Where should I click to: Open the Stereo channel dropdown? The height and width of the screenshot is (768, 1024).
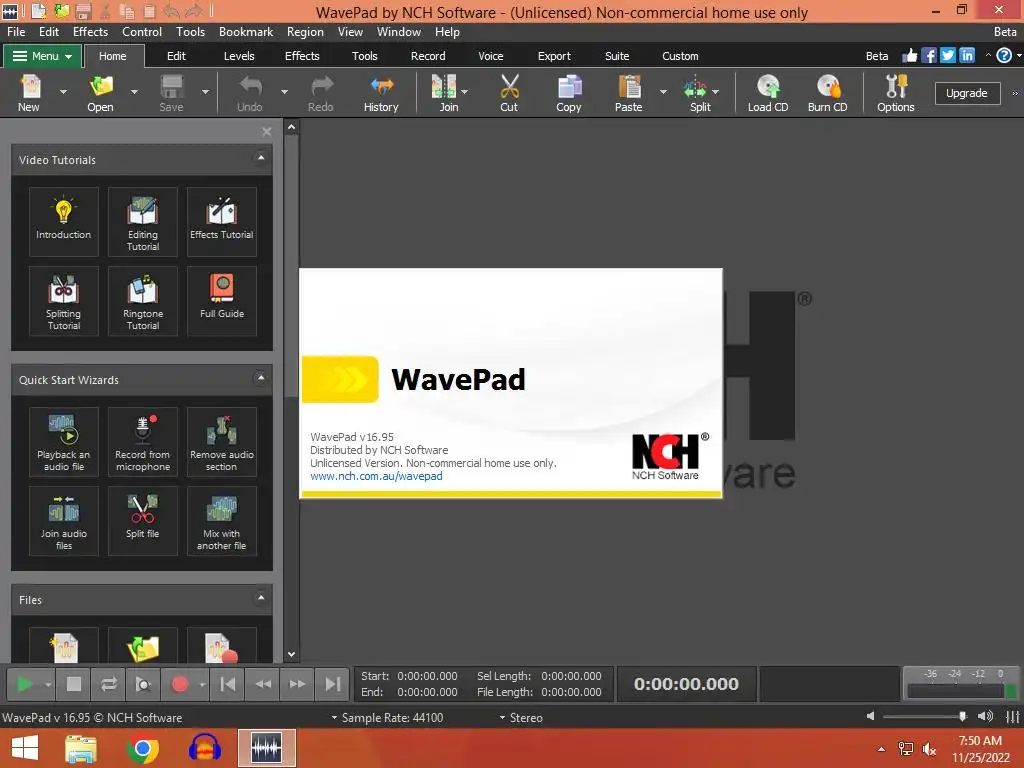click(x=521, y=718)
